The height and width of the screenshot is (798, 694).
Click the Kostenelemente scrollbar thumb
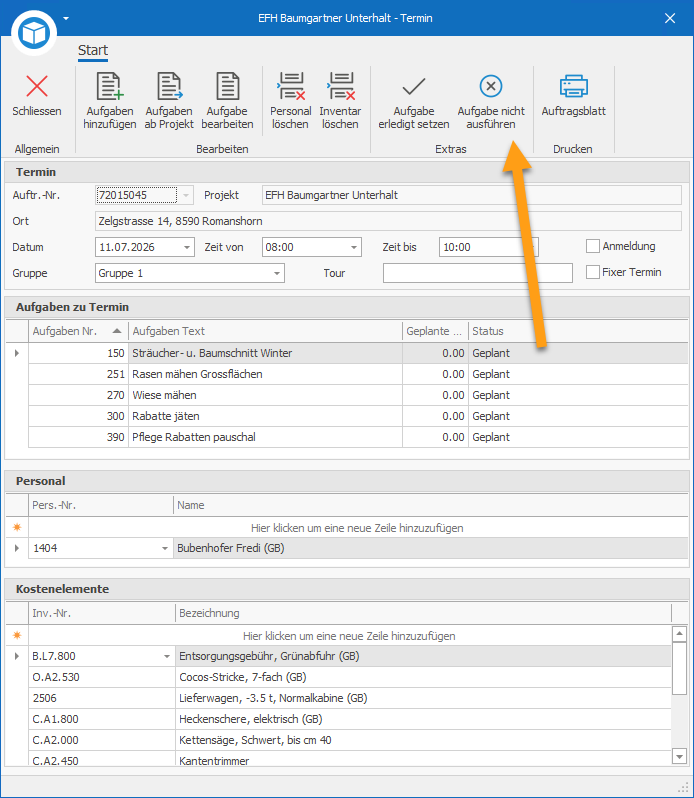tap(679, 668)
